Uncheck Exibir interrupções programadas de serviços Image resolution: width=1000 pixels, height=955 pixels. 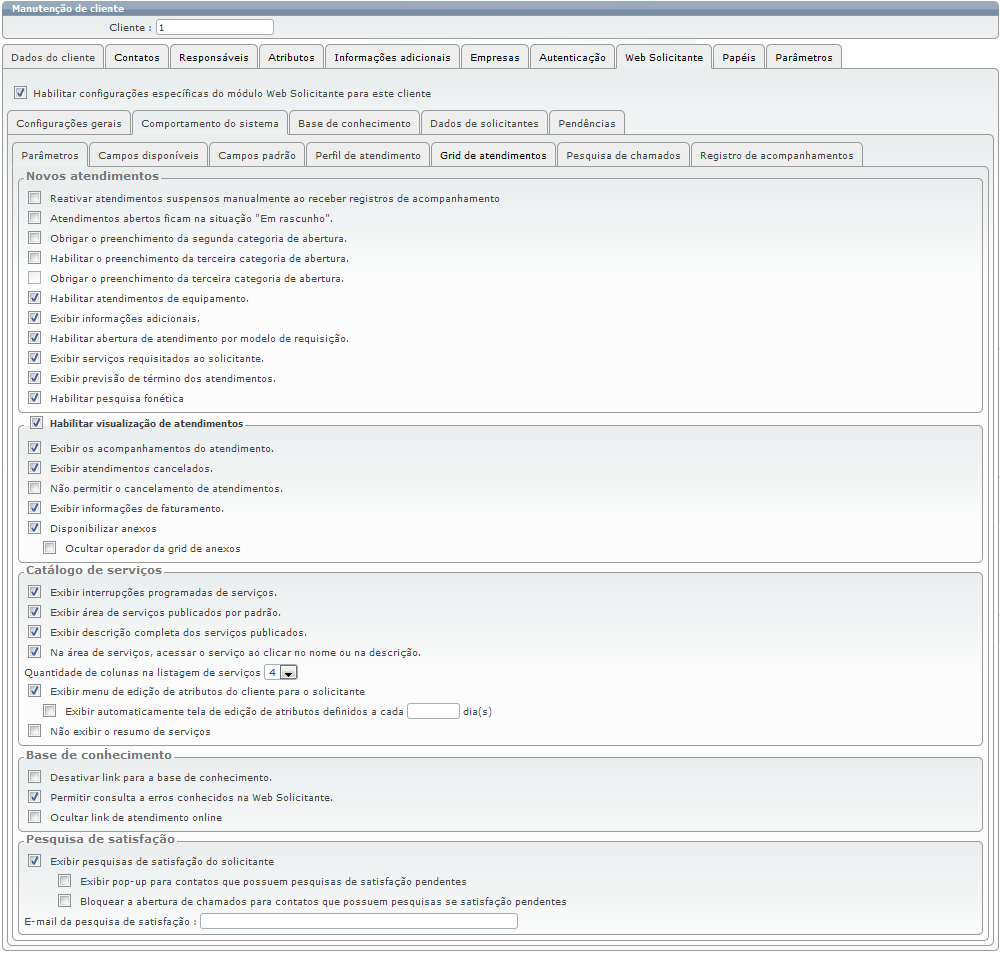tap(34, 592)
